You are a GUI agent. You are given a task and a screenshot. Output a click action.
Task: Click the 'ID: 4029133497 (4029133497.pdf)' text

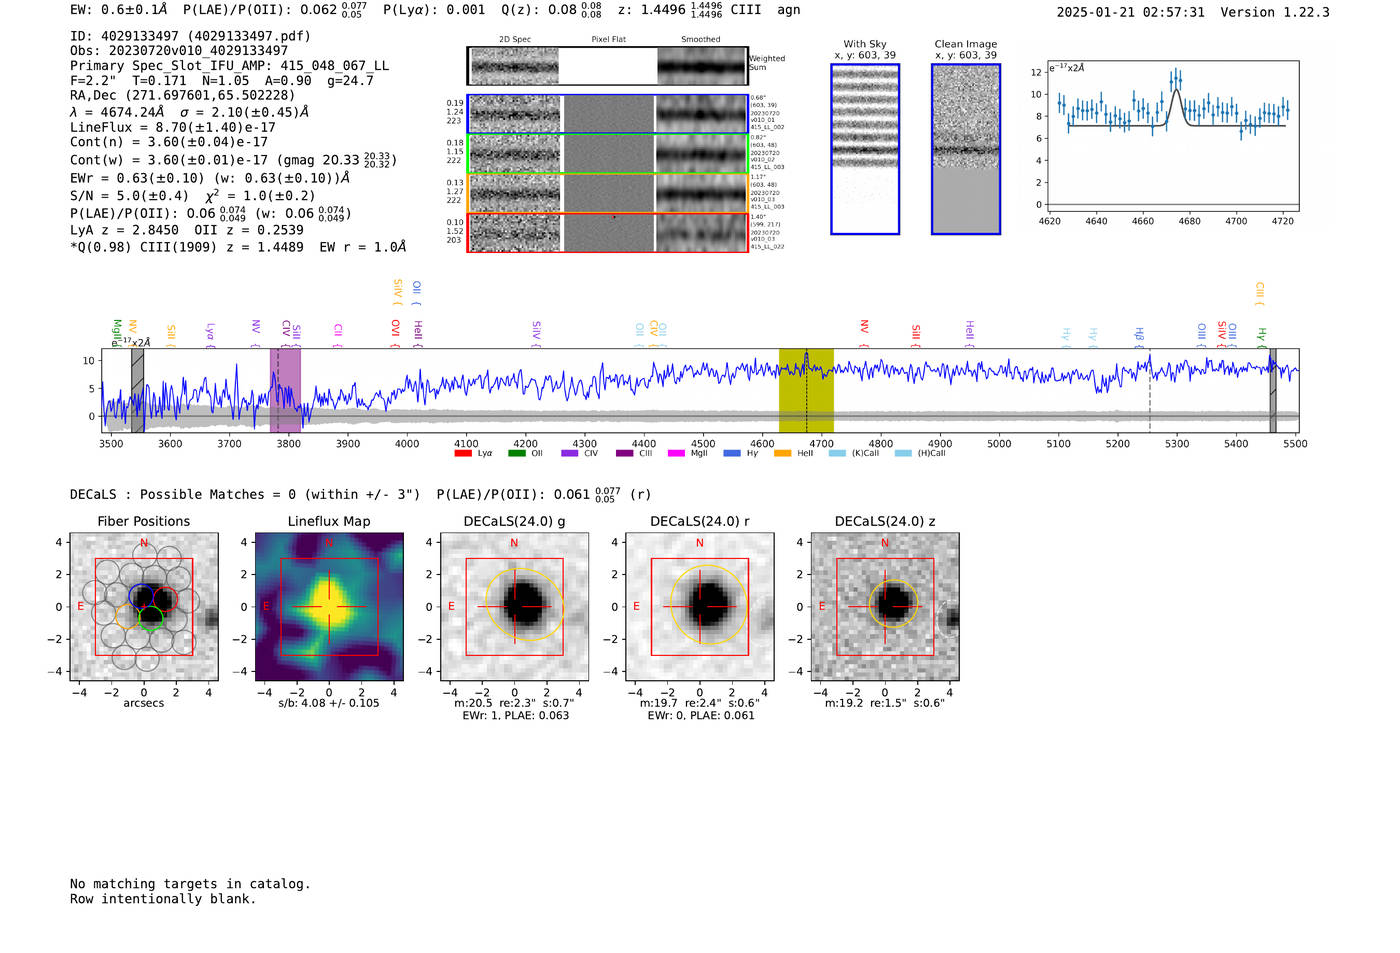[190, 36]
